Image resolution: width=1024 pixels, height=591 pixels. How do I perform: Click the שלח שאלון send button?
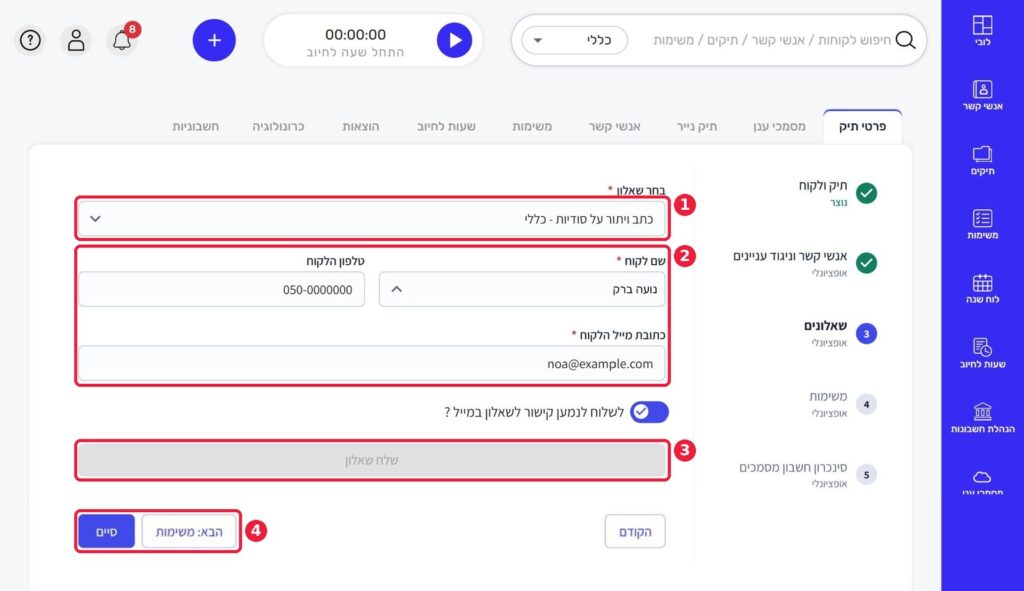coord(372,460)
